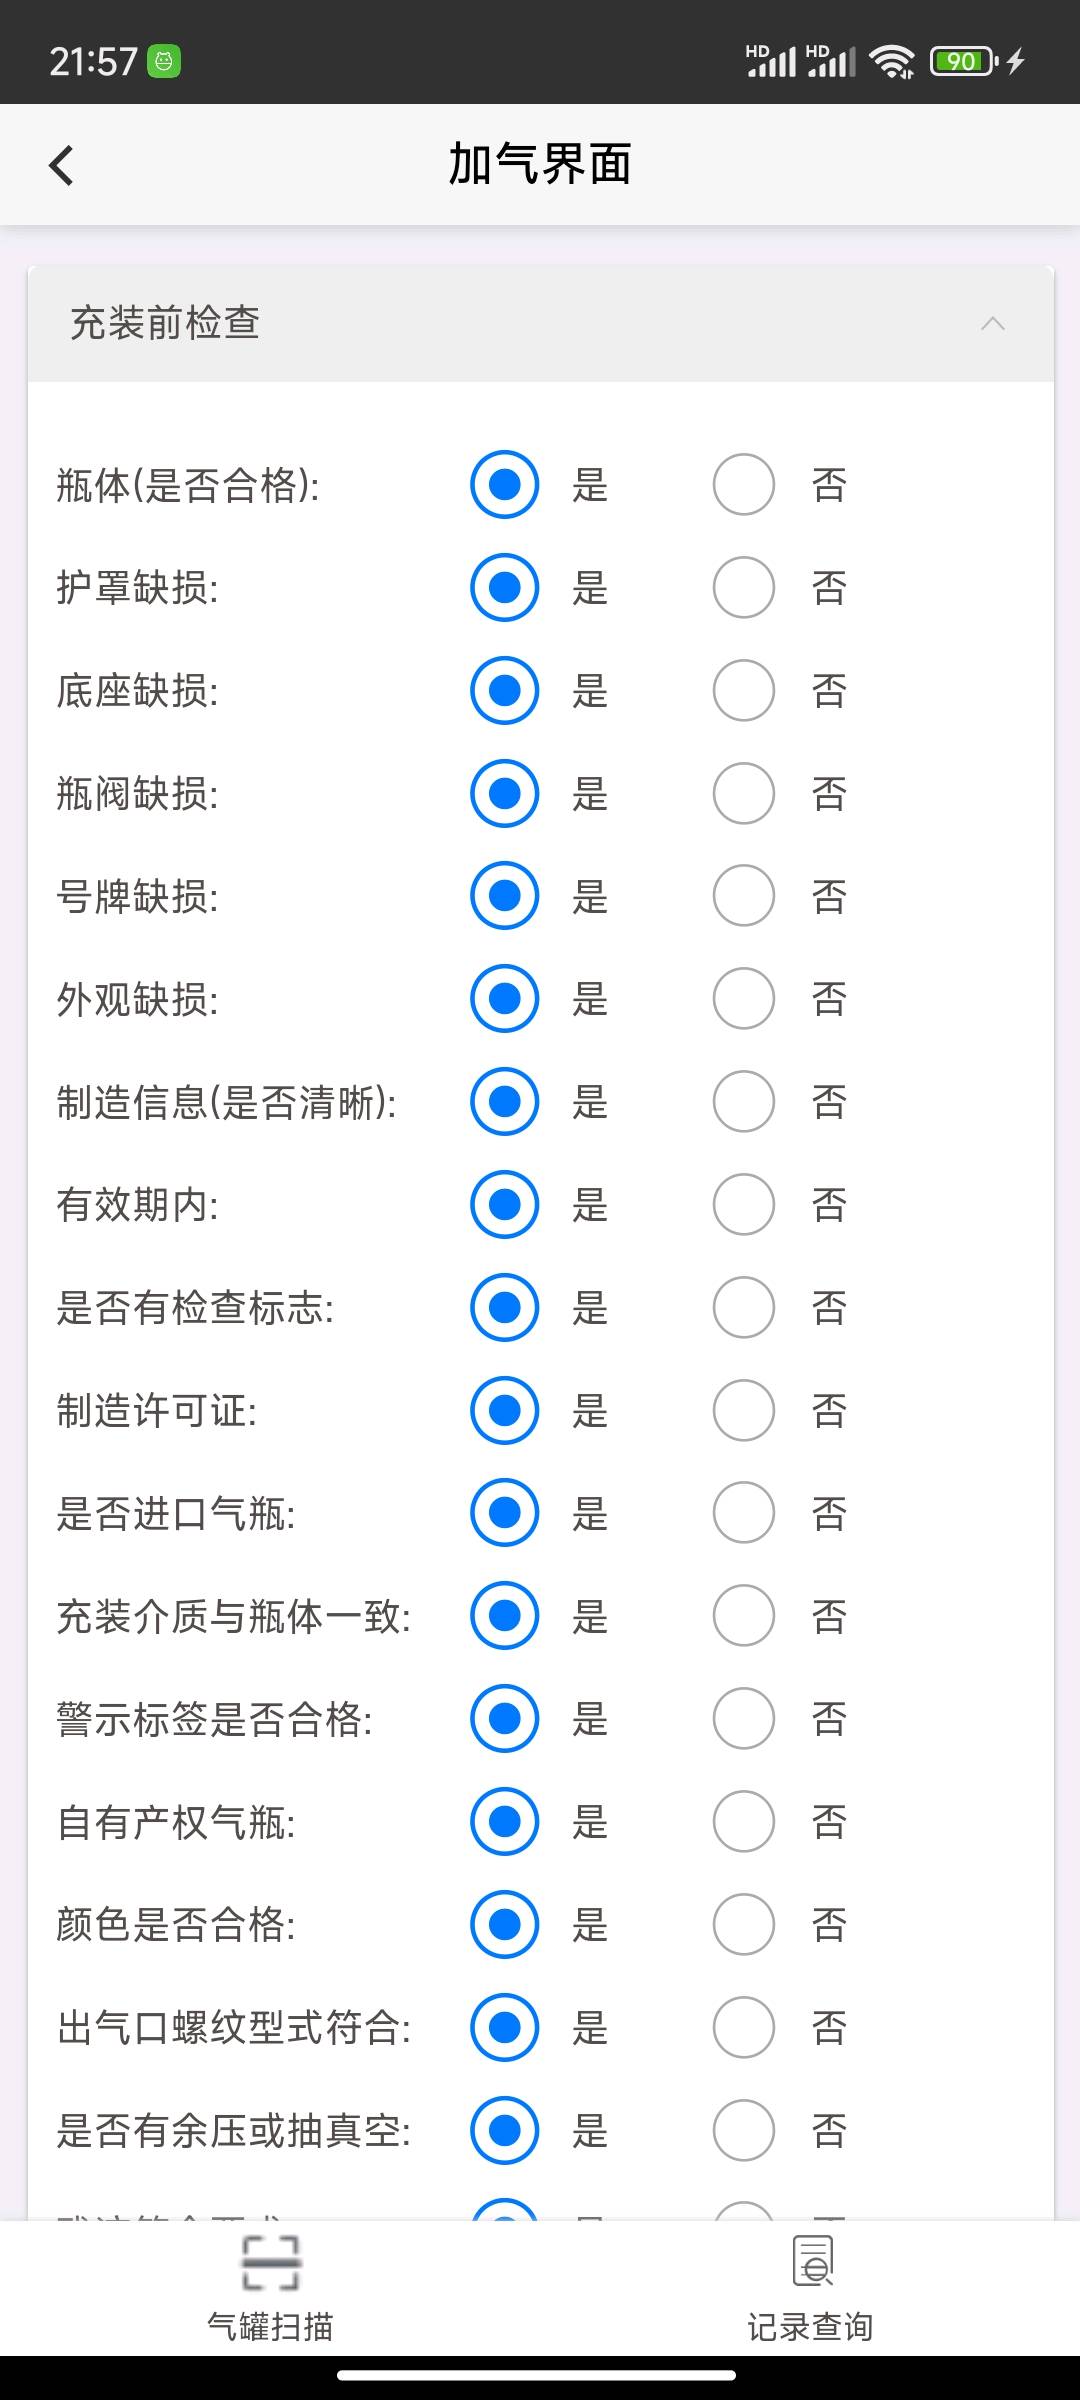Select 否 for 瓶体(是否合格)
Viewport: 1080px width, 2400px height.
(744, 485)
